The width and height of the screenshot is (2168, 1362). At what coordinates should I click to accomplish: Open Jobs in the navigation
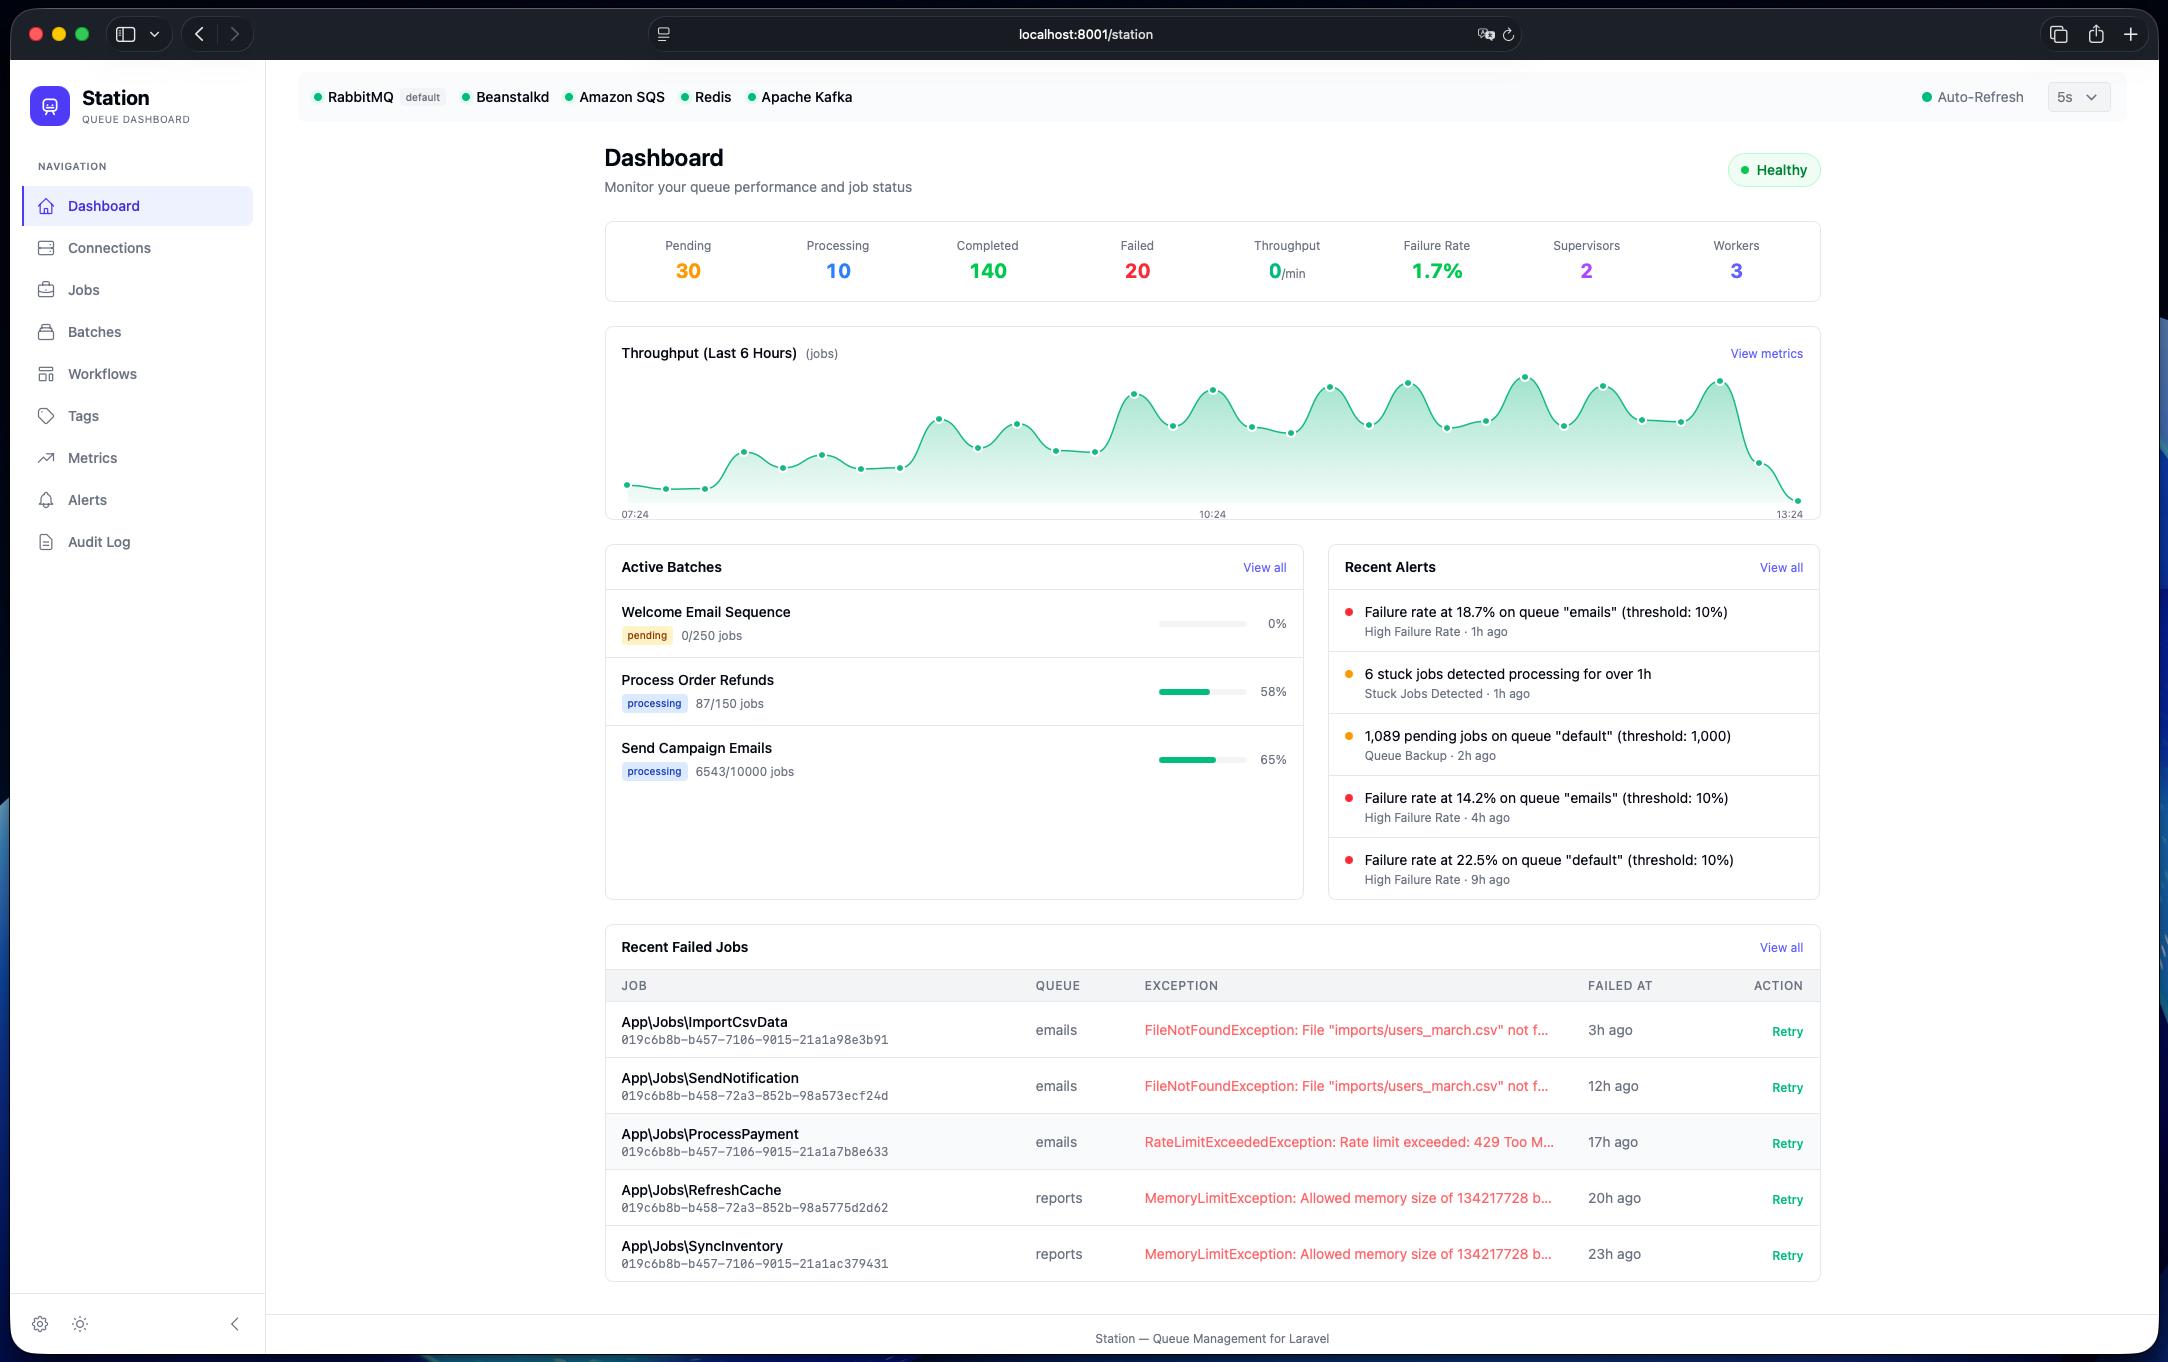84,290
